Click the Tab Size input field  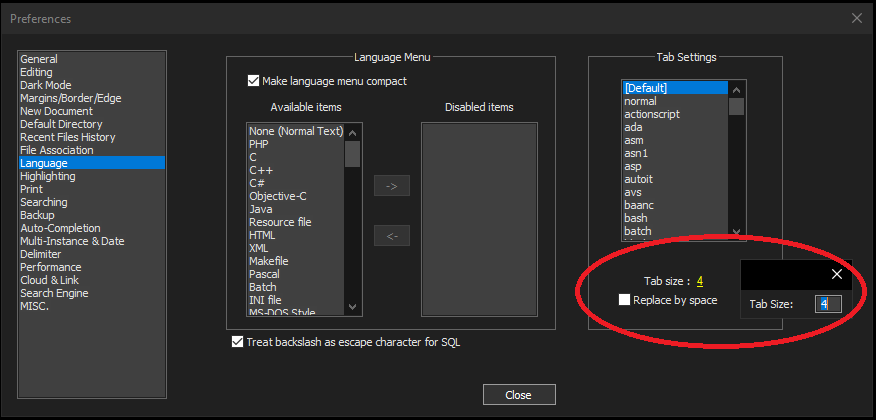pos(828,304)
